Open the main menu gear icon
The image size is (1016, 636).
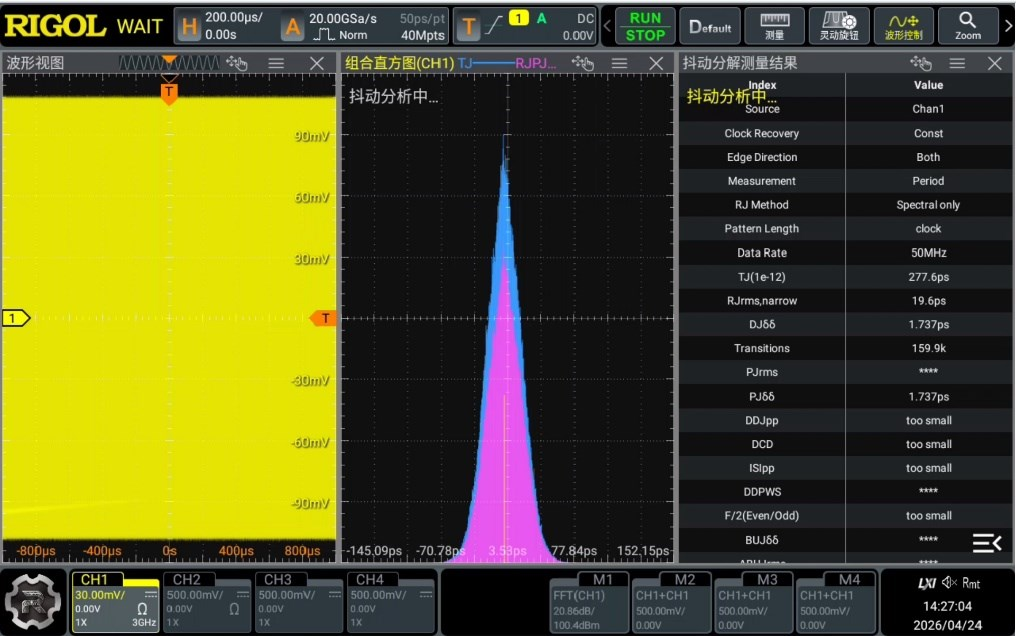(33, 602)
